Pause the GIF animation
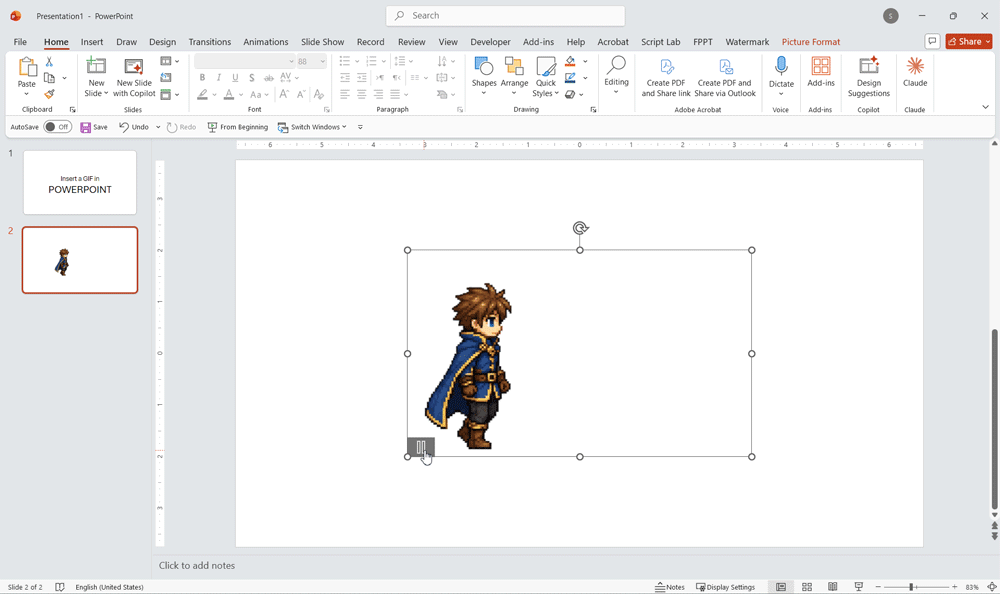The image size is (1000, 594). tap(420, 447)
